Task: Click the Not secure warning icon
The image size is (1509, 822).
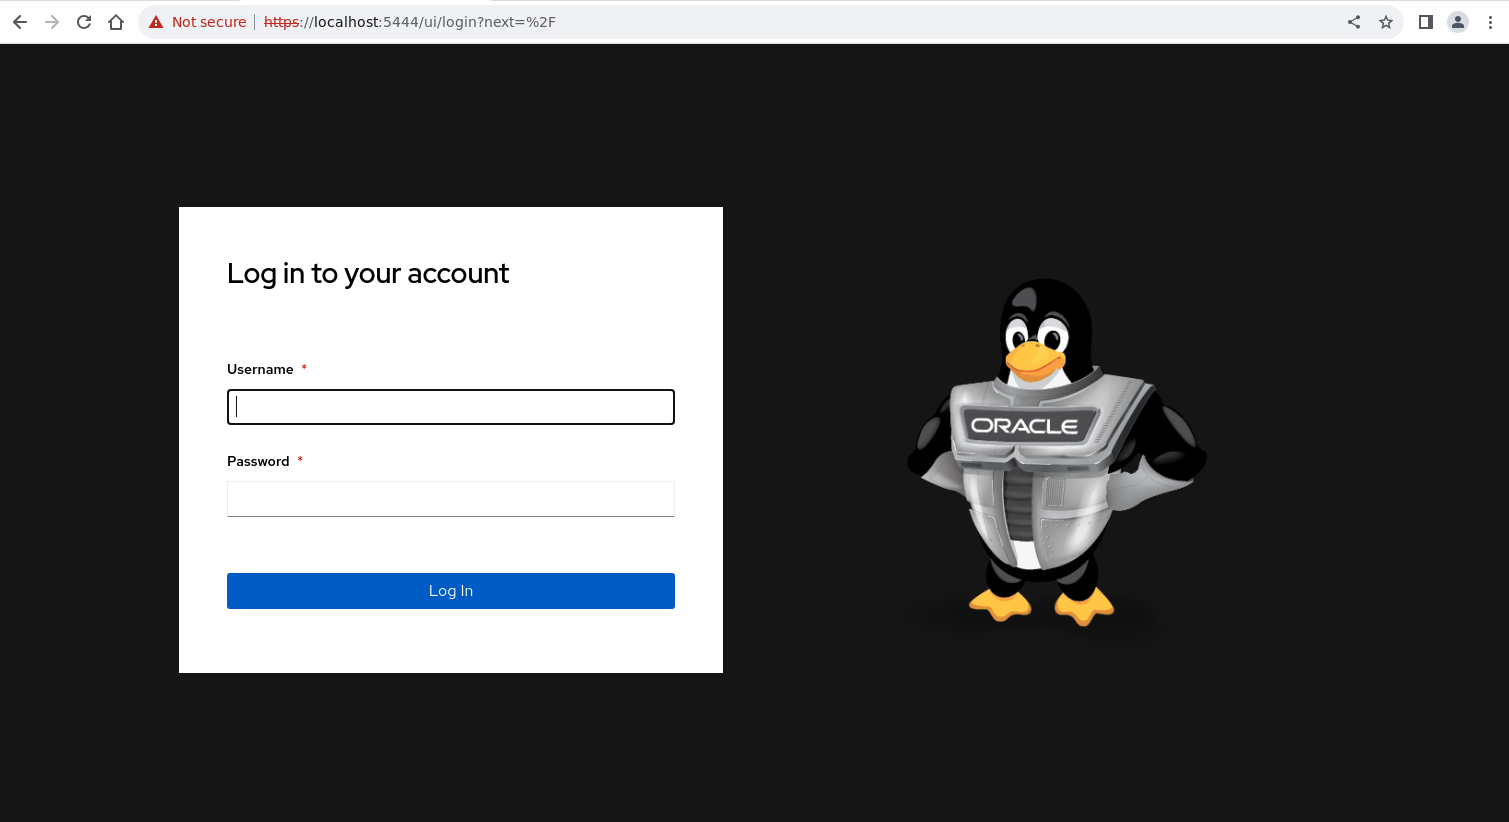Action: 156,22
